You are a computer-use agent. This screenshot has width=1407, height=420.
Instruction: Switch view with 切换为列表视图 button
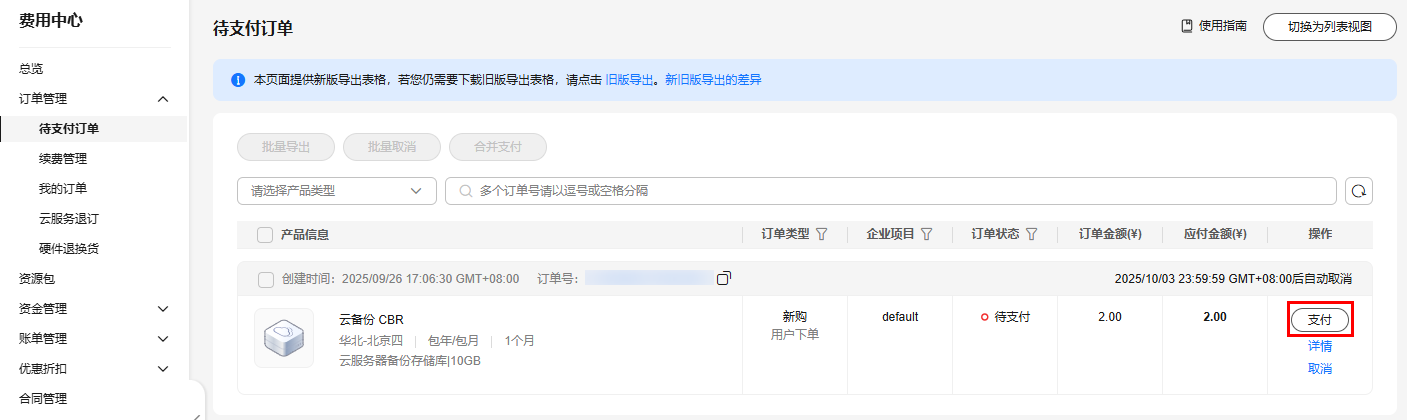(x=1329, y=27)
